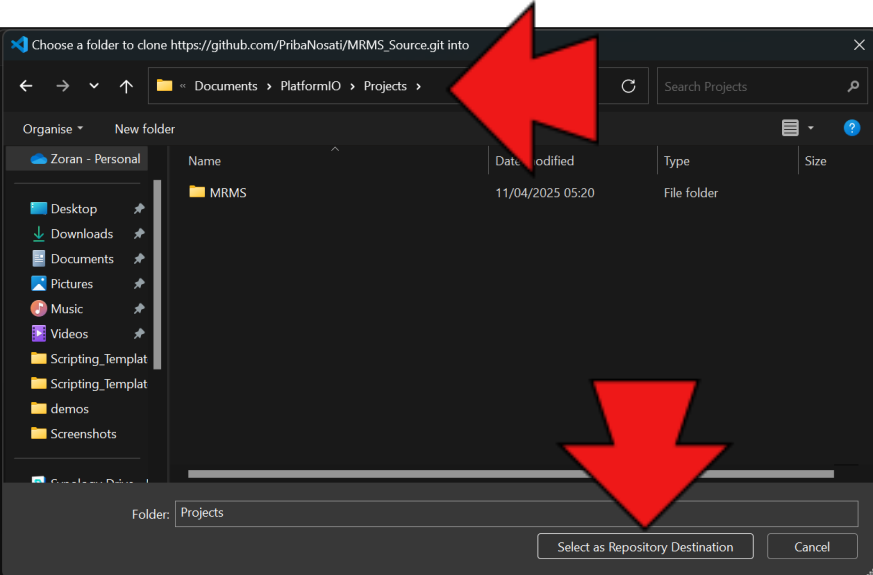Viewport: 873px width, 575px height.
Task: Click the Folder name input field
Action: [515, 513]
